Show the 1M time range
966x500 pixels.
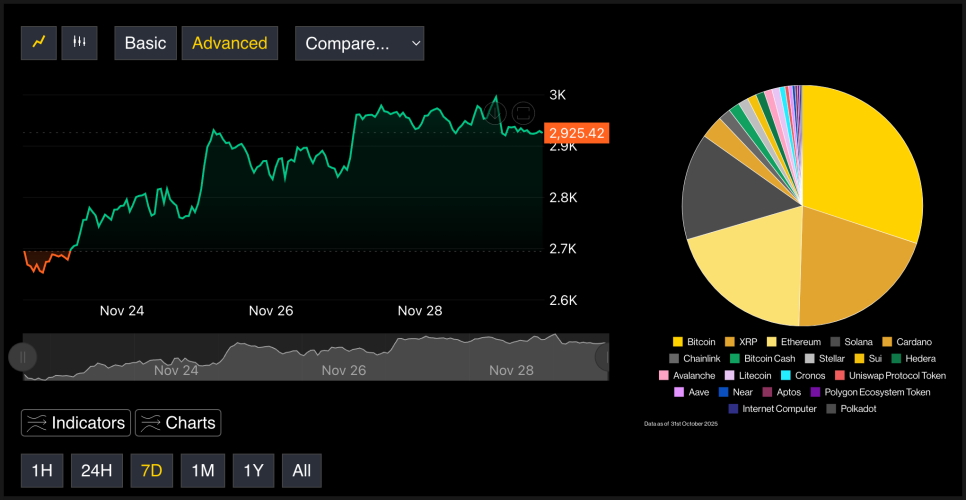203,471
